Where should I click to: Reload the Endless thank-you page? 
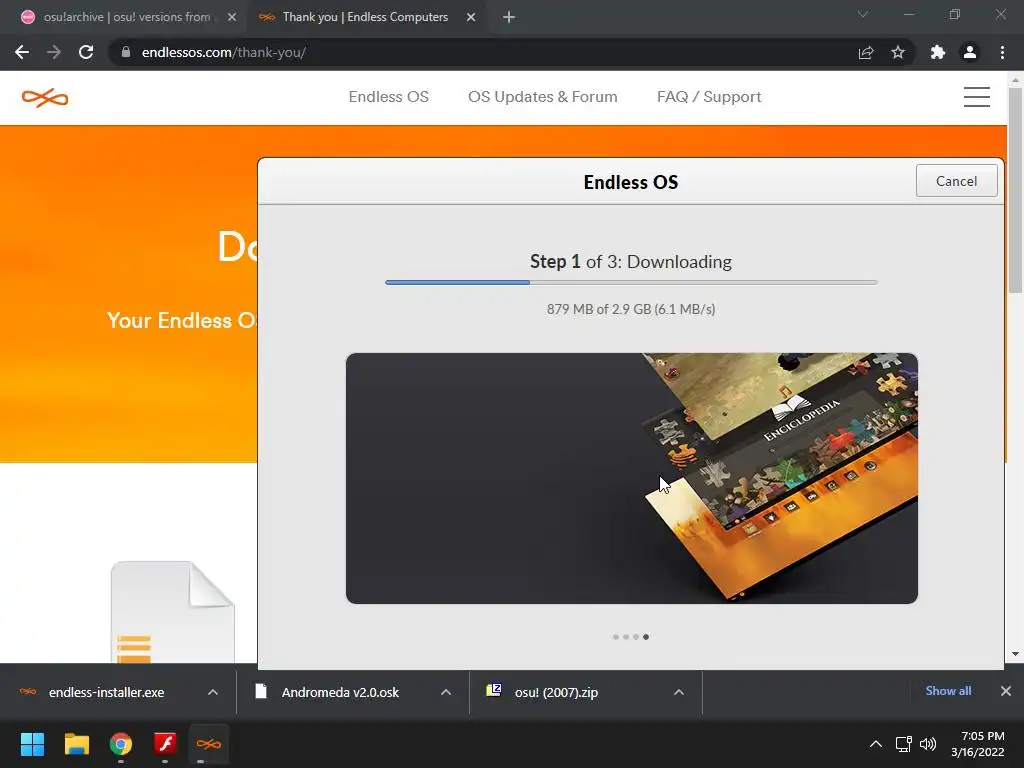click(x=86, y=52)
